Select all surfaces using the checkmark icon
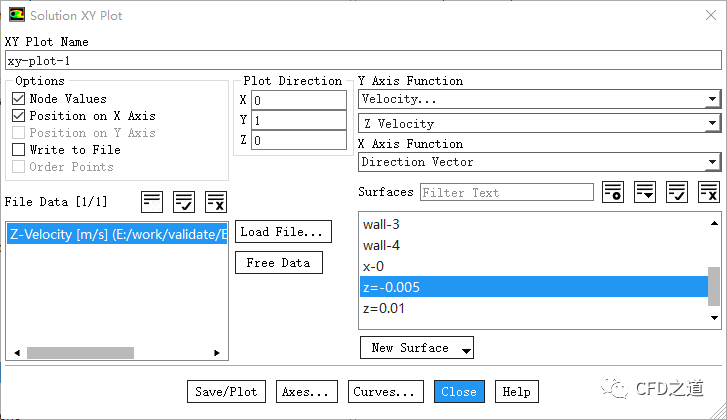The width and height of the screenshot is (727, 420). [x=677, y=192]
